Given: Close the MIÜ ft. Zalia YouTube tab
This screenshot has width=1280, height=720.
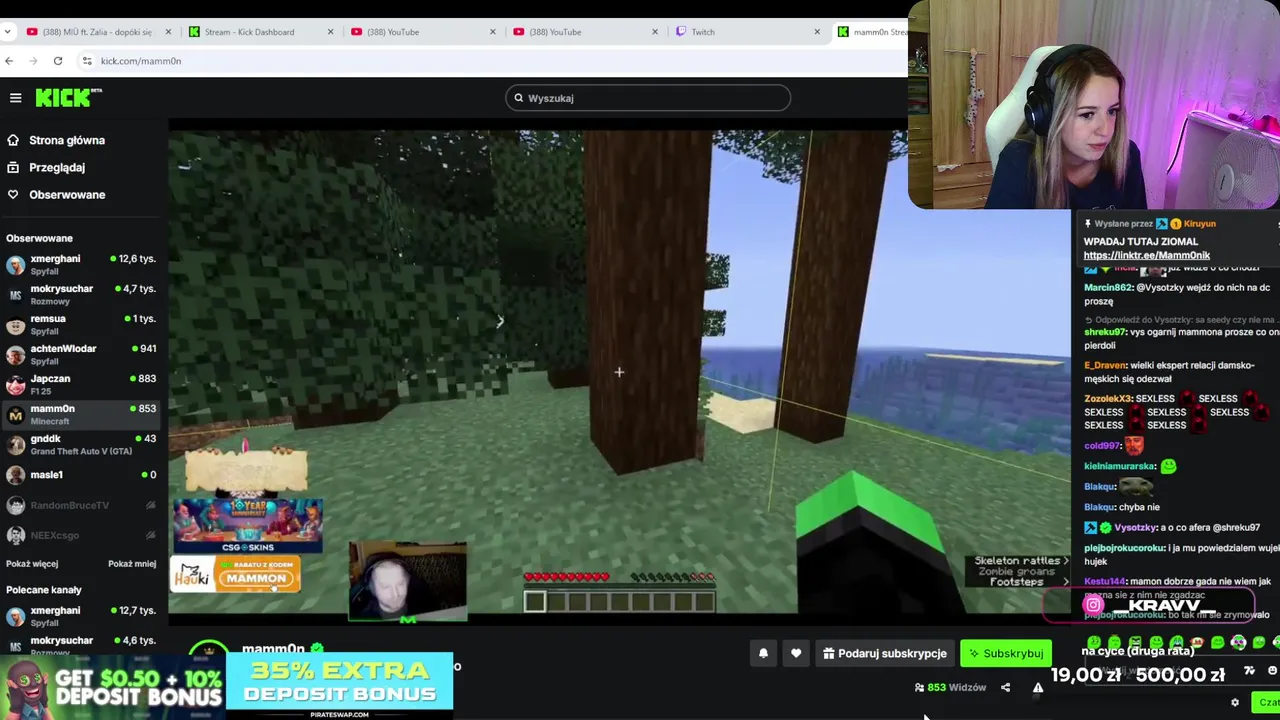Looking at the screenshot, I should 168,32.
